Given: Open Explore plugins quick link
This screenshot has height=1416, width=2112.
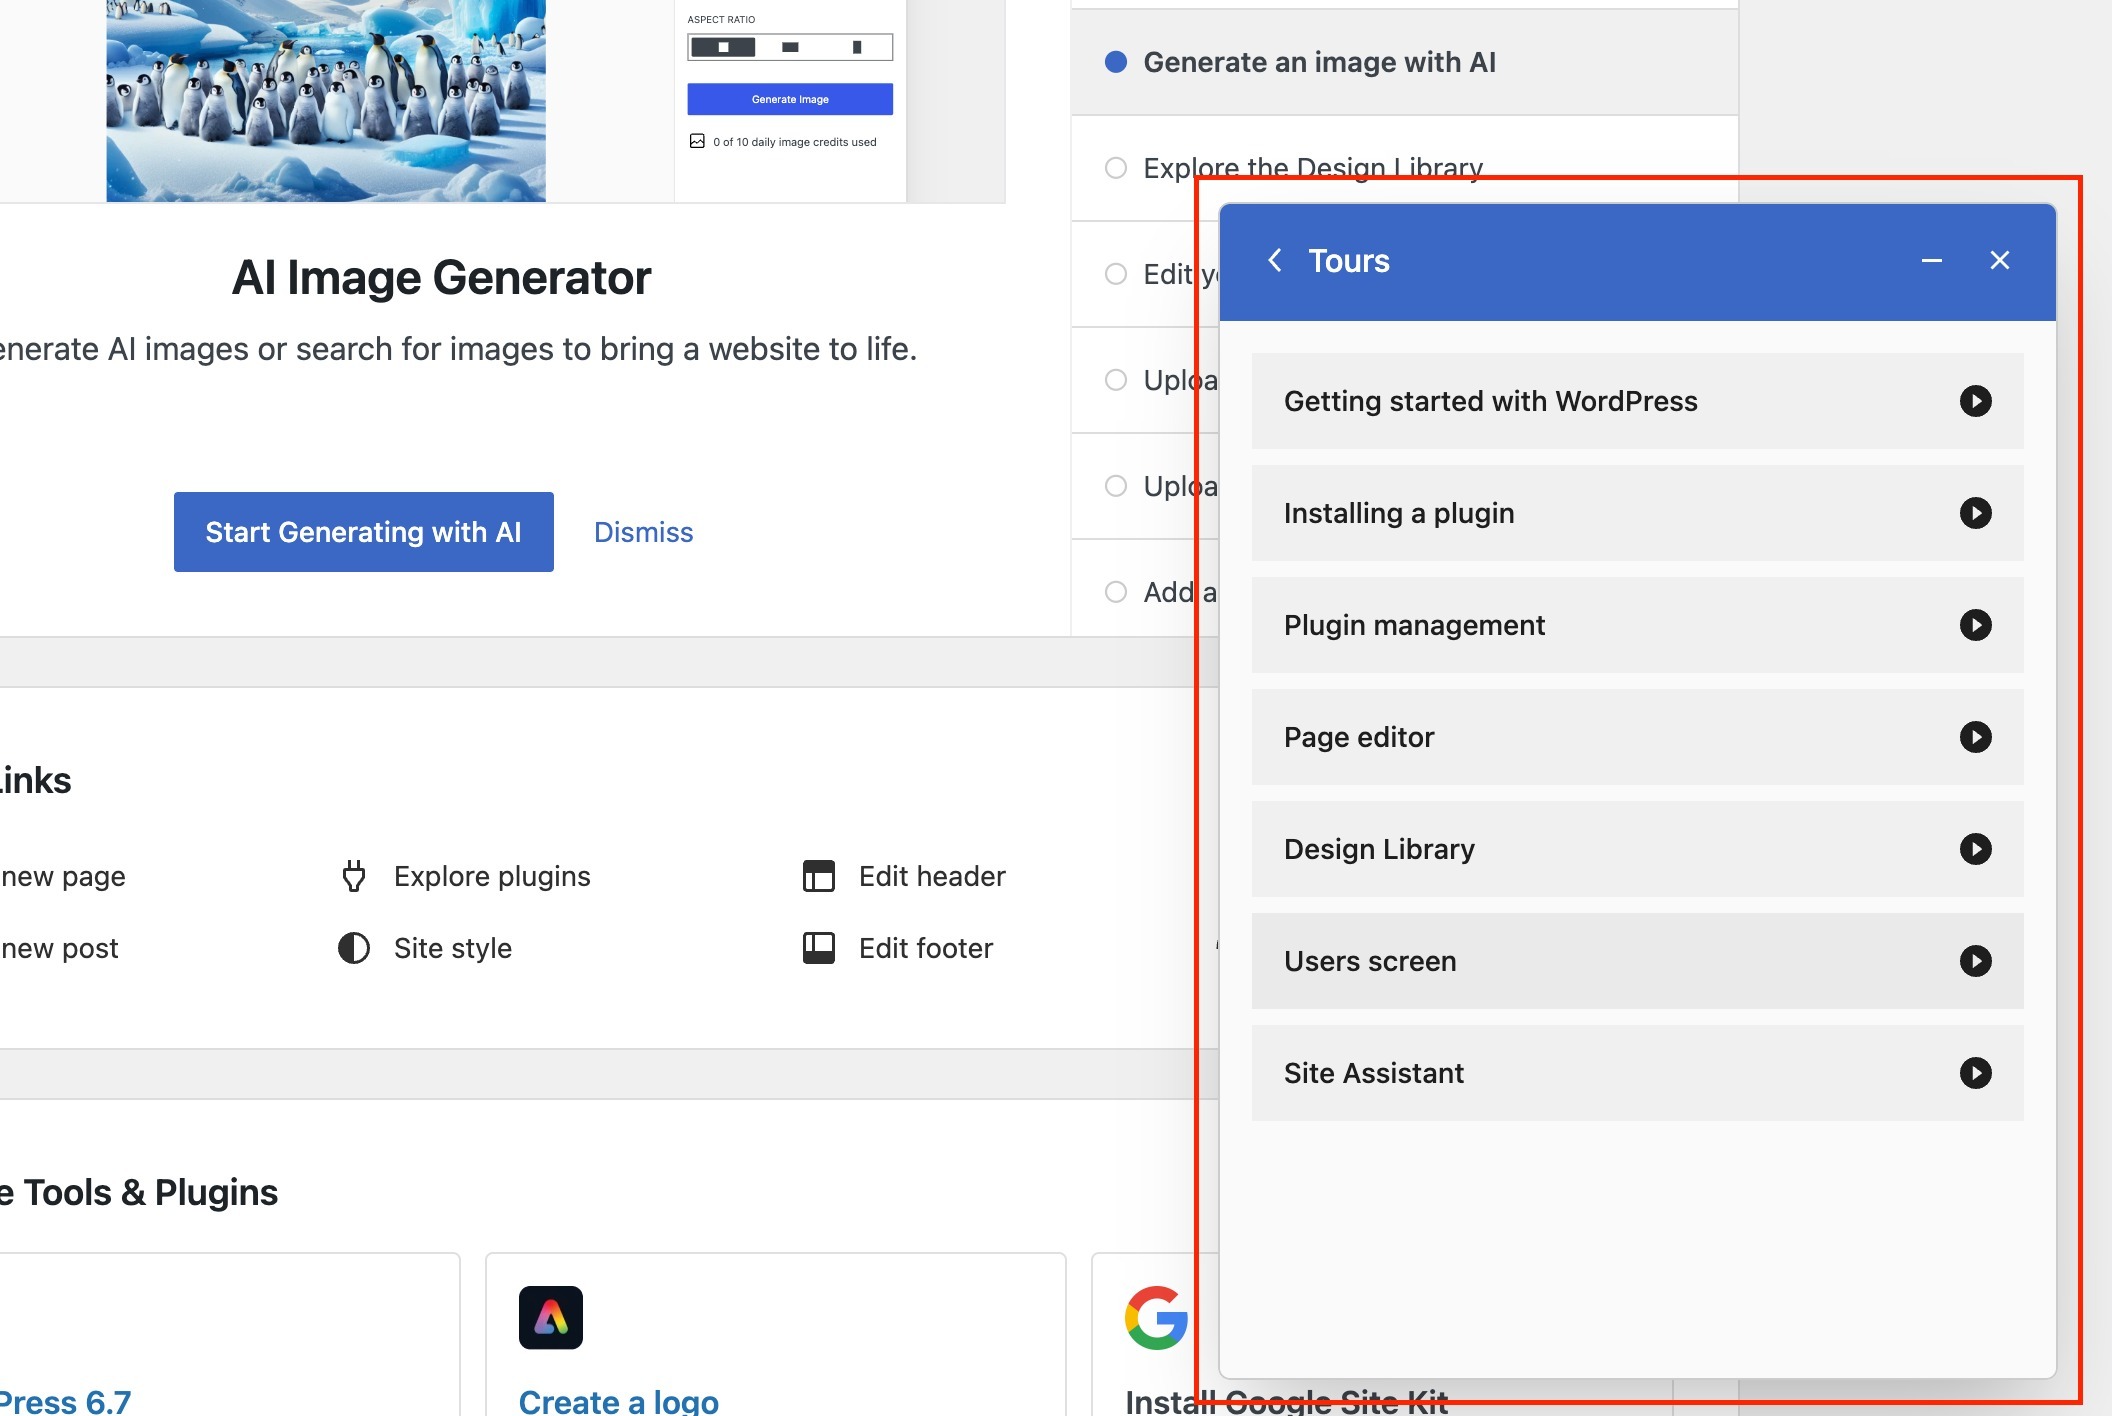Looking at the screenshot, I should coord(491,876).
